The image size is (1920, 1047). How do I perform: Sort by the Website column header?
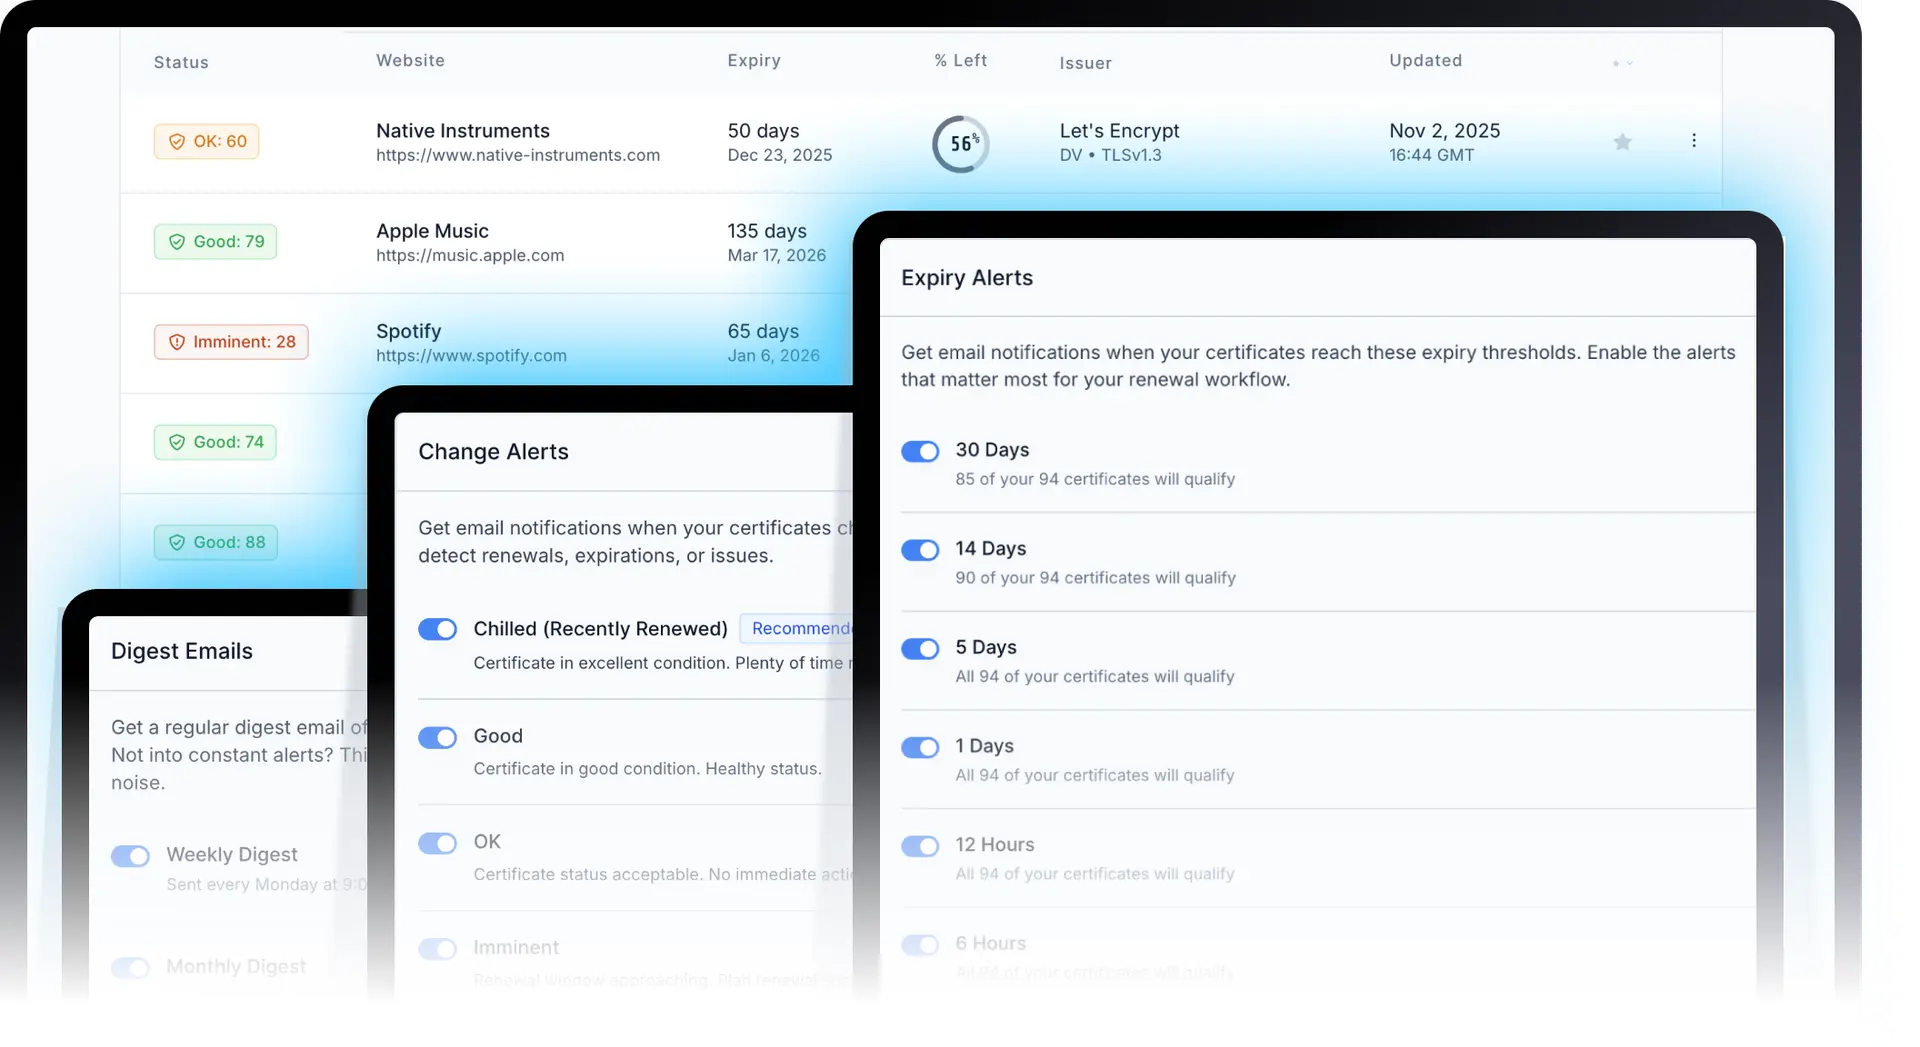pyautogui.click(x=410, y=60)
